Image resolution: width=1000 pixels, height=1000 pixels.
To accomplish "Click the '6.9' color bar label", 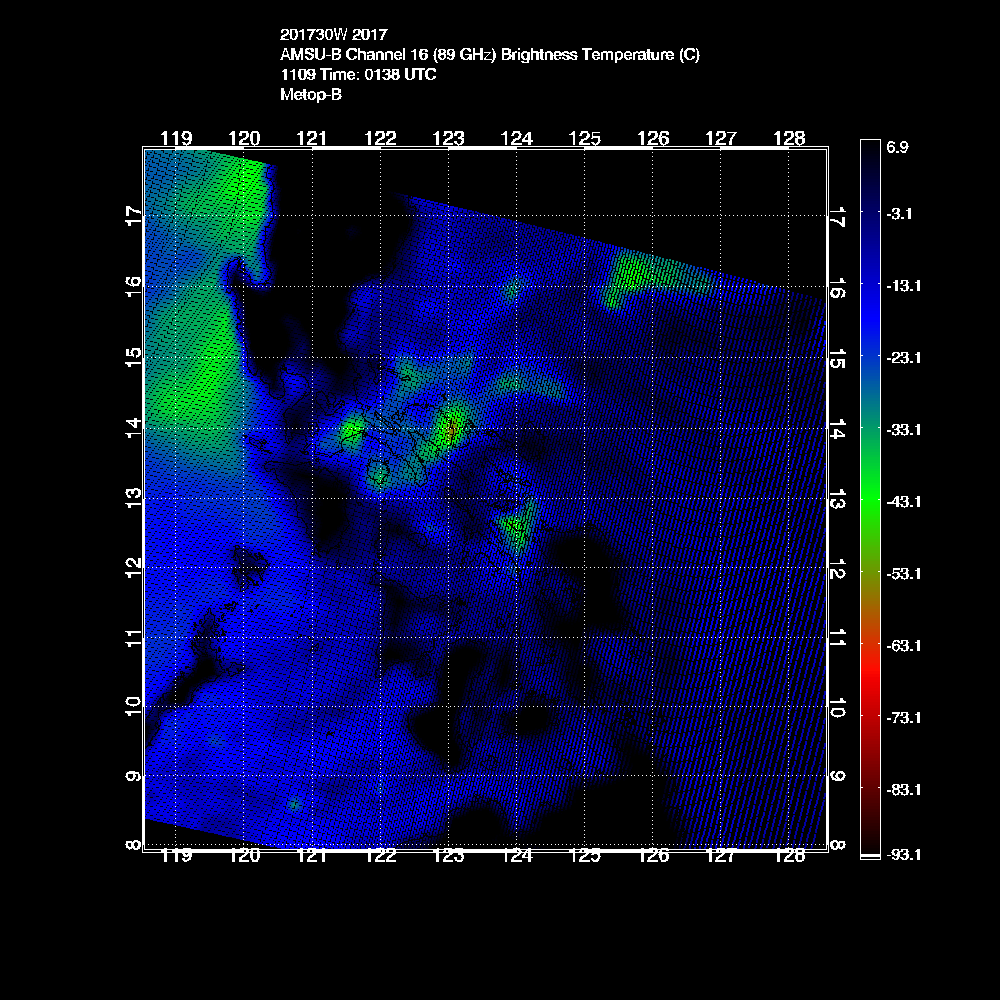I will [897, 147].
